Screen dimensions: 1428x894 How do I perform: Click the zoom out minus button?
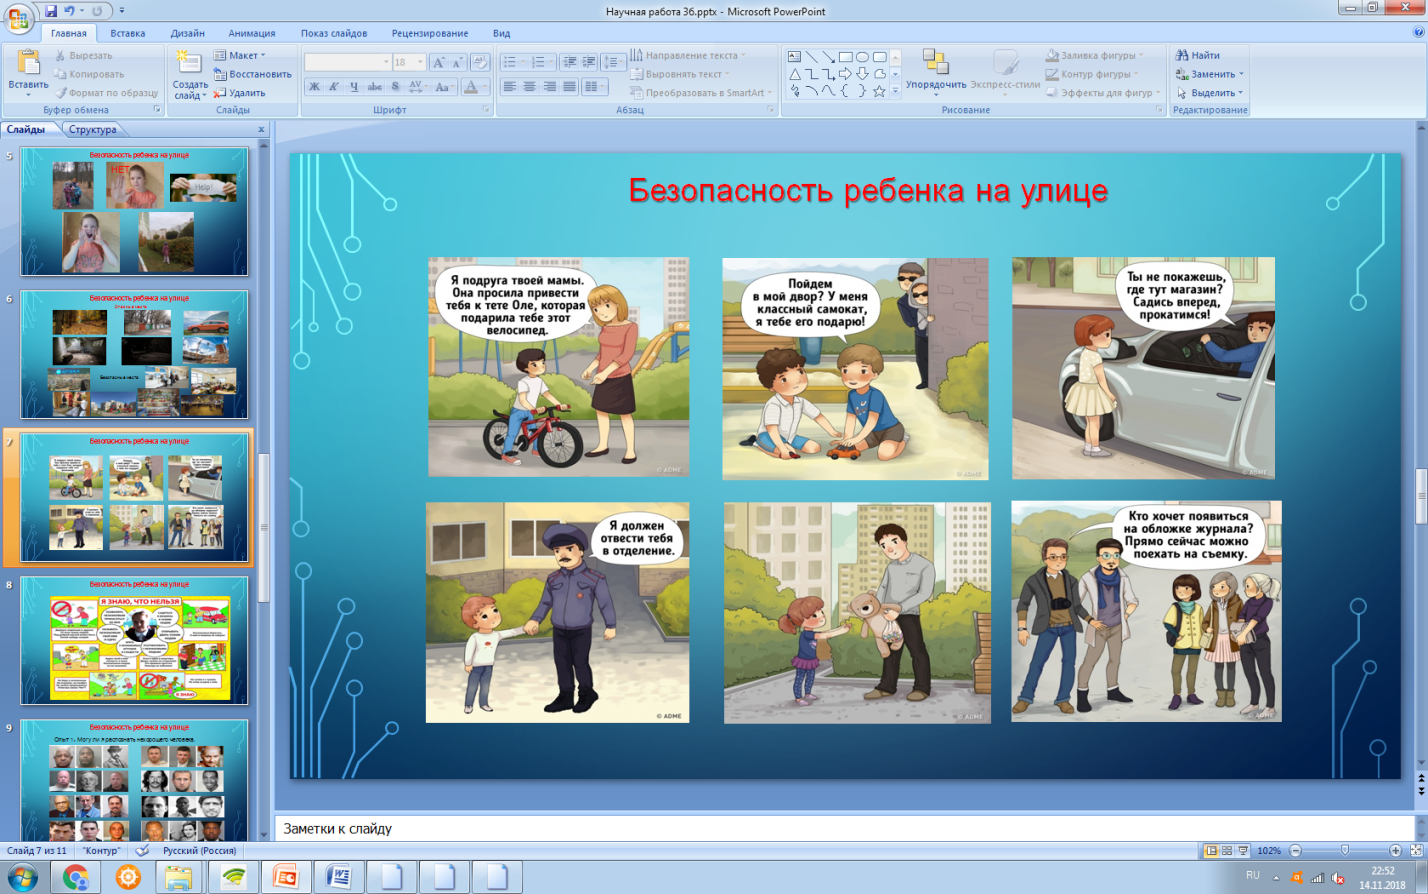[1296, 850]
